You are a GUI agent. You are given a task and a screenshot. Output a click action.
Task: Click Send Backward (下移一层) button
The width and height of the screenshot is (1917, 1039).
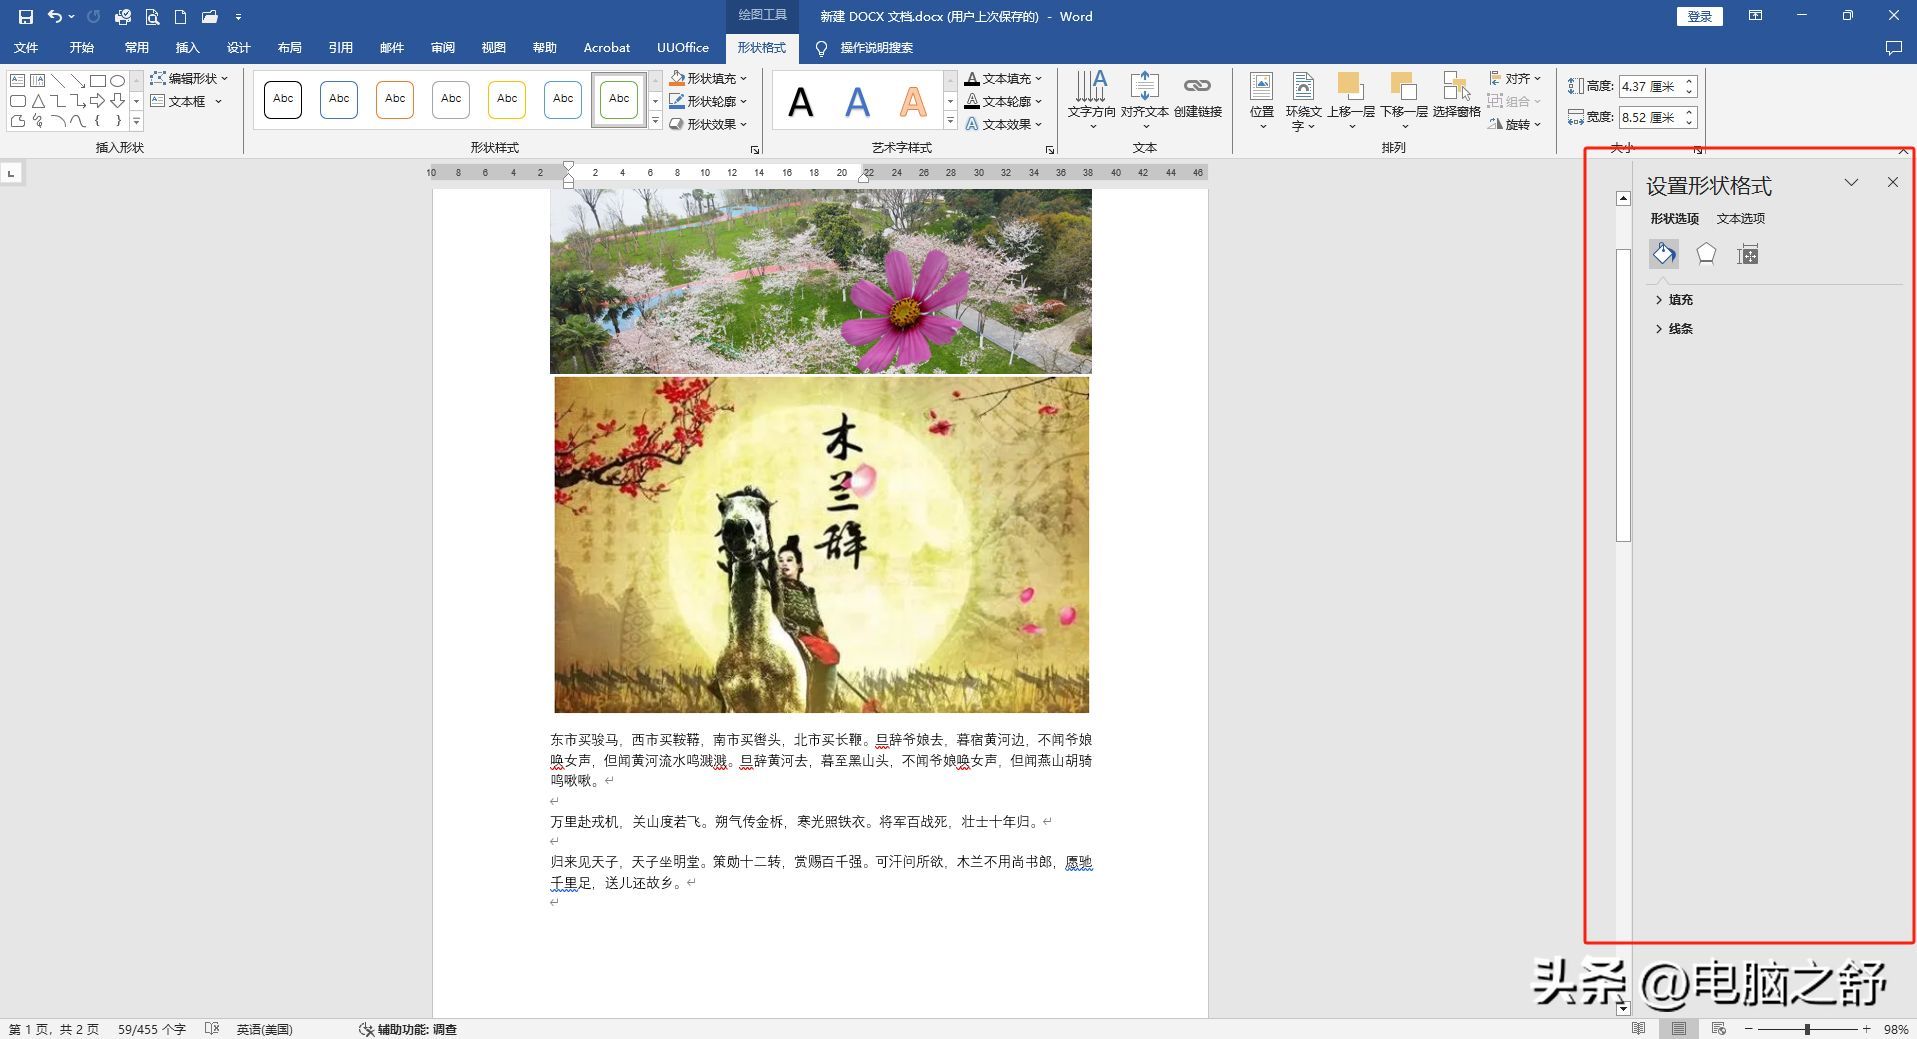pos(1404,101)
